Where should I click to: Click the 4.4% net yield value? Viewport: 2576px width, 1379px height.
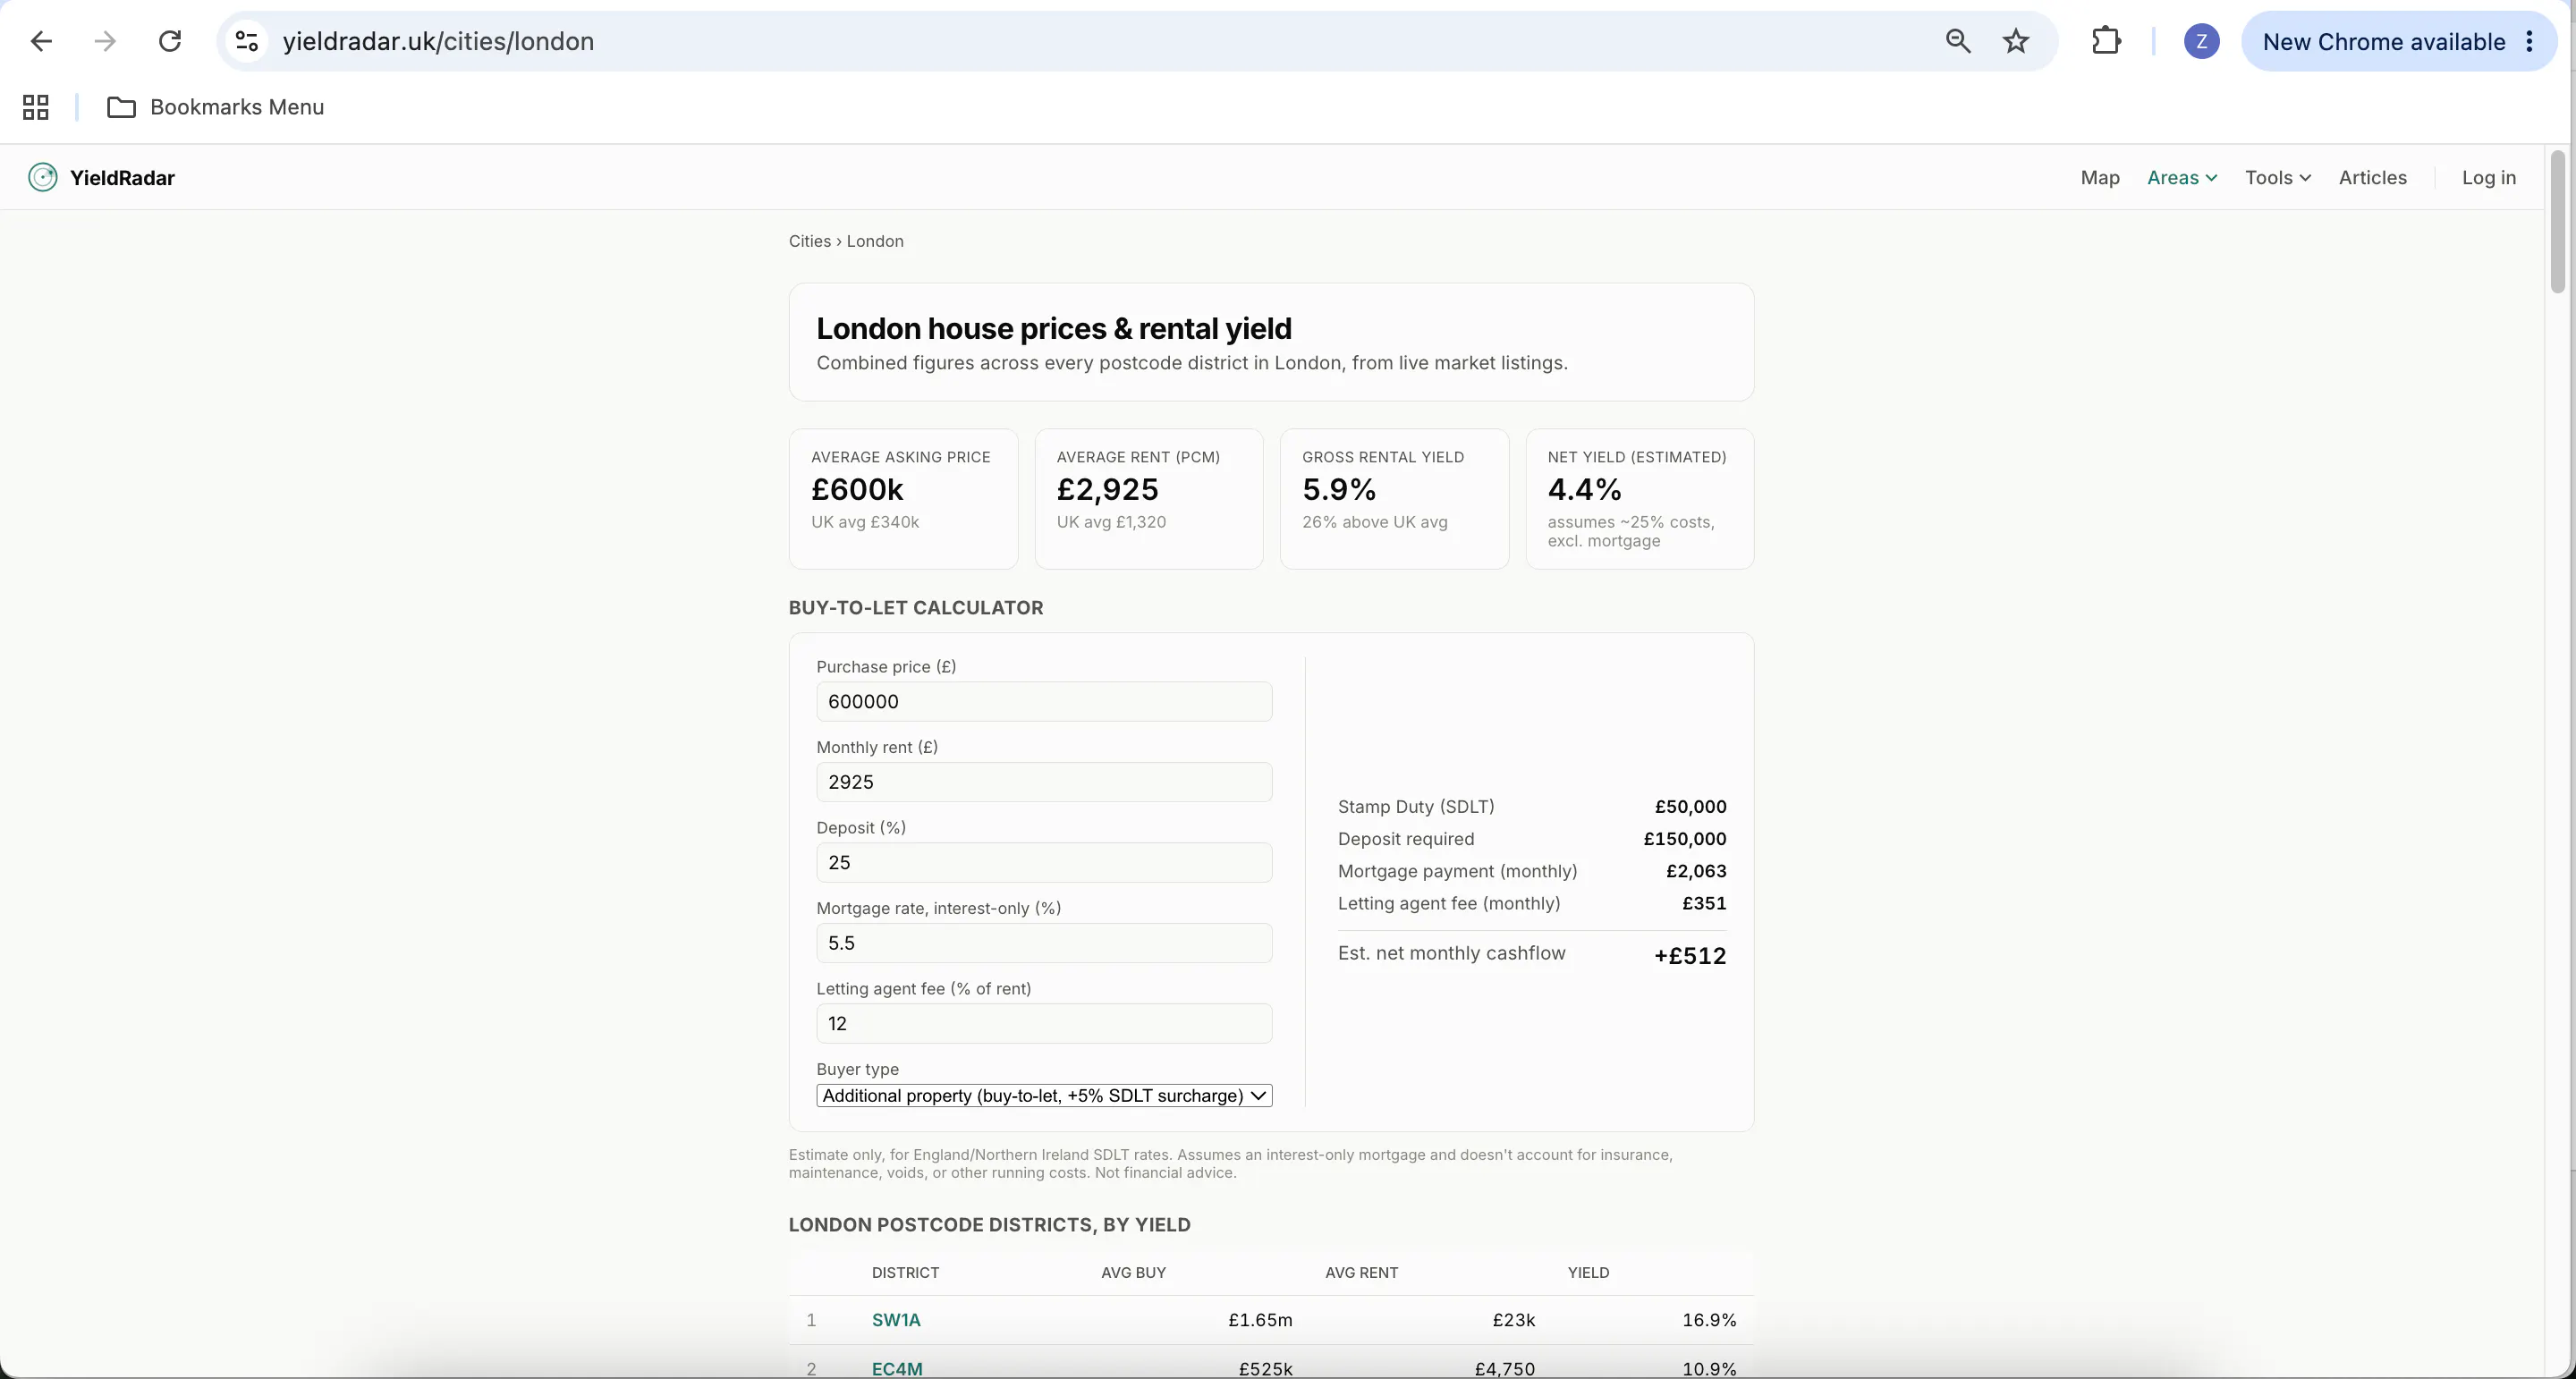tap(1584, 490)
